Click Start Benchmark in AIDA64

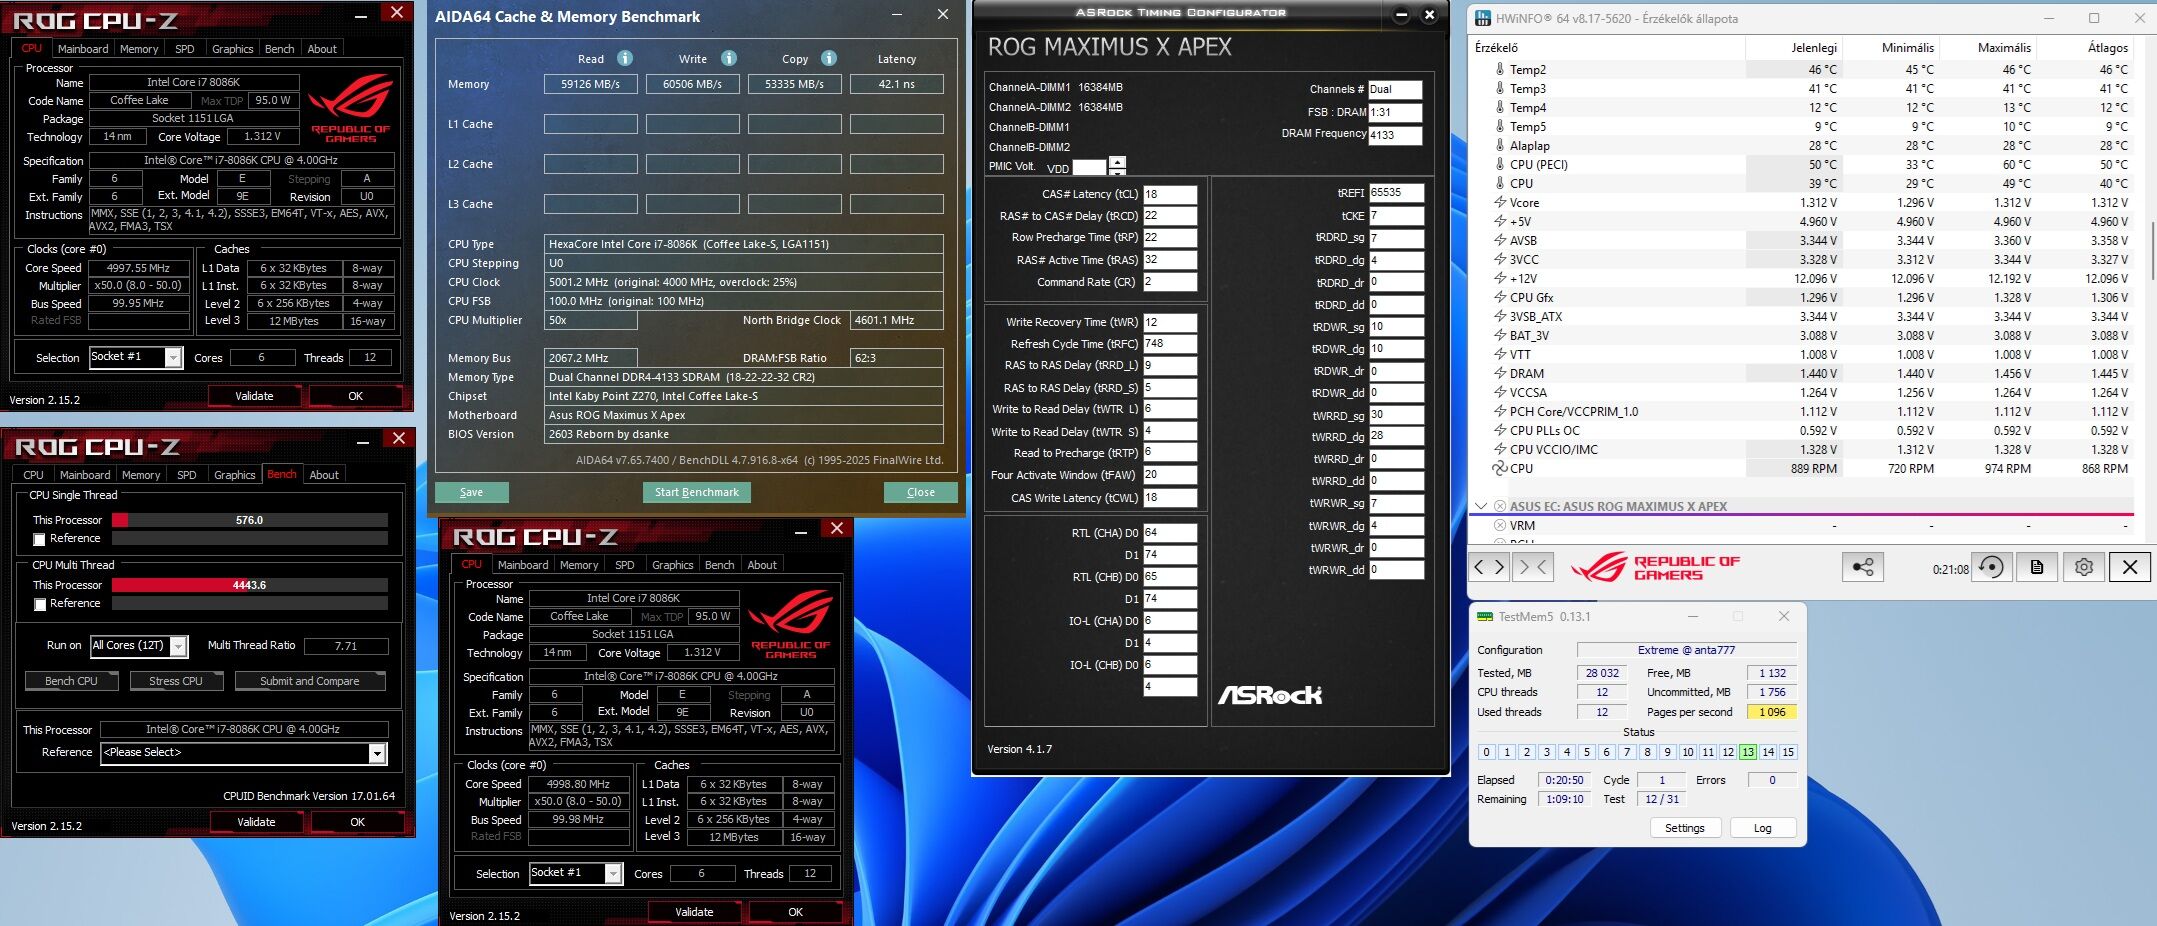coord(696,492)
